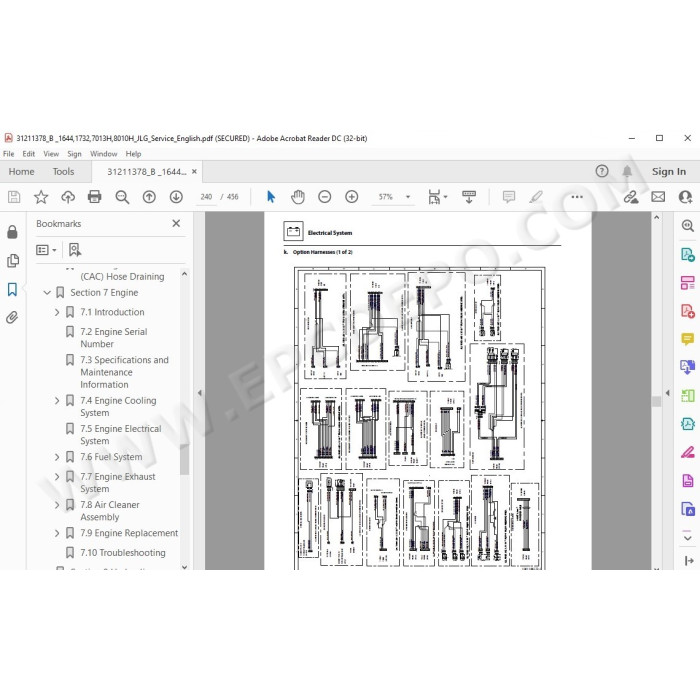
Task: Expand 7.7 Engine Exhaust System chevron
Action: coord(57,477)
